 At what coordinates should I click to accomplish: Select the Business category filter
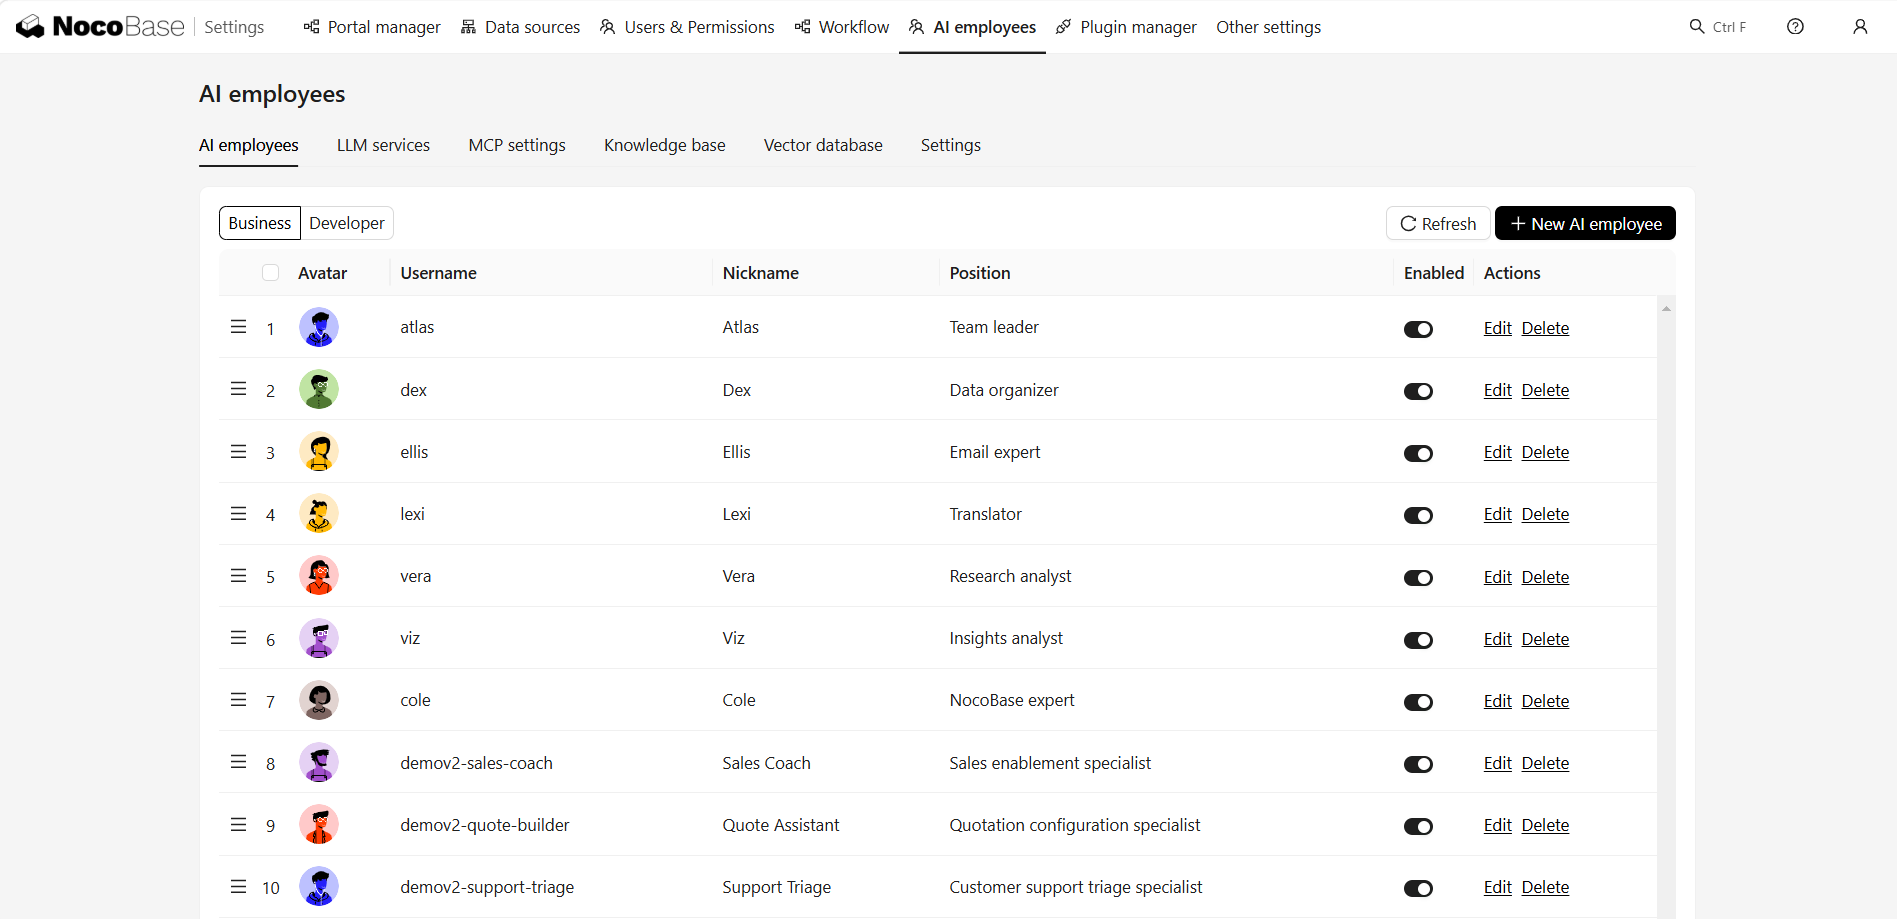tap(260, 223)
